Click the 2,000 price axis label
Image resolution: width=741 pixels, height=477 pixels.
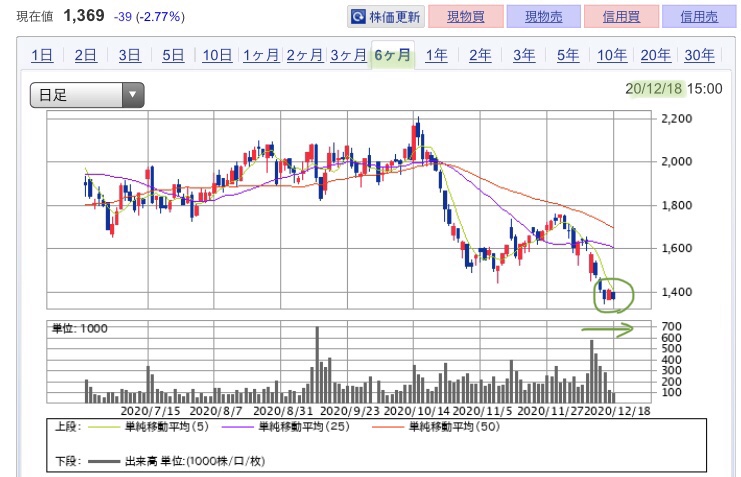click(x=676, y=162)
